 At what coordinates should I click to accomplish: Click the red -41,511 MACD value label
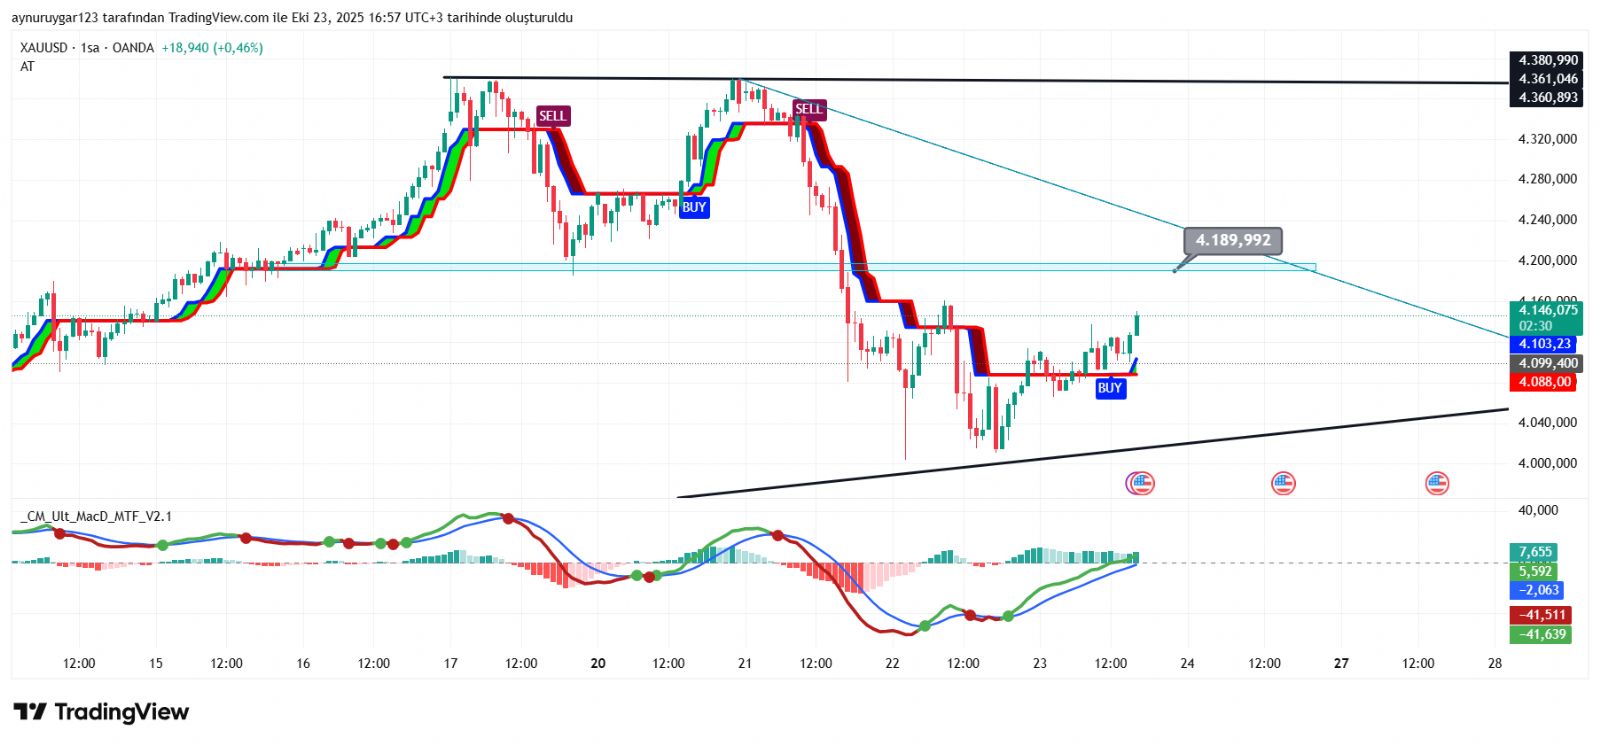pyautogui.click(x=1541, y=615)
